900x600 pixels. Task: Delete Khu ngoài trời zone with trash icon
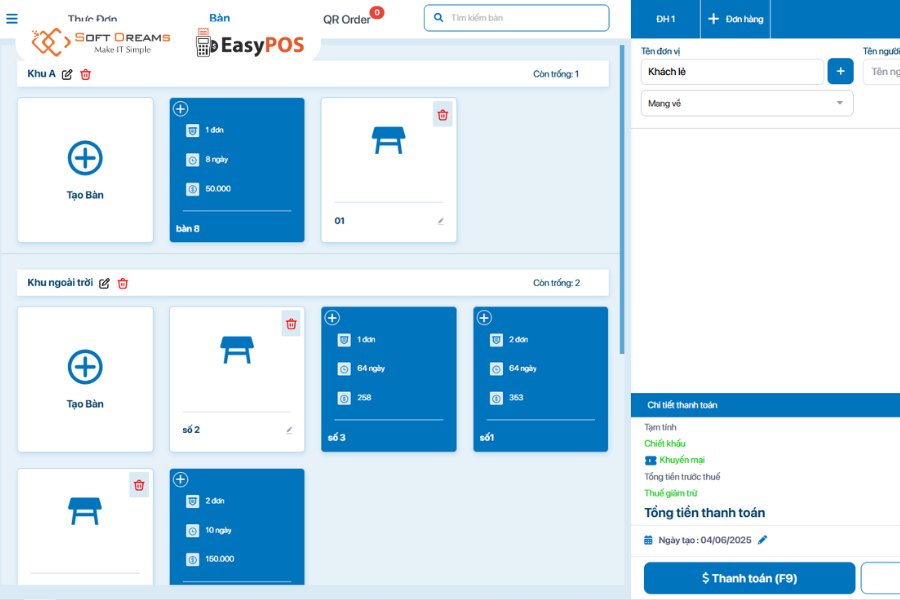pos(122,283)
